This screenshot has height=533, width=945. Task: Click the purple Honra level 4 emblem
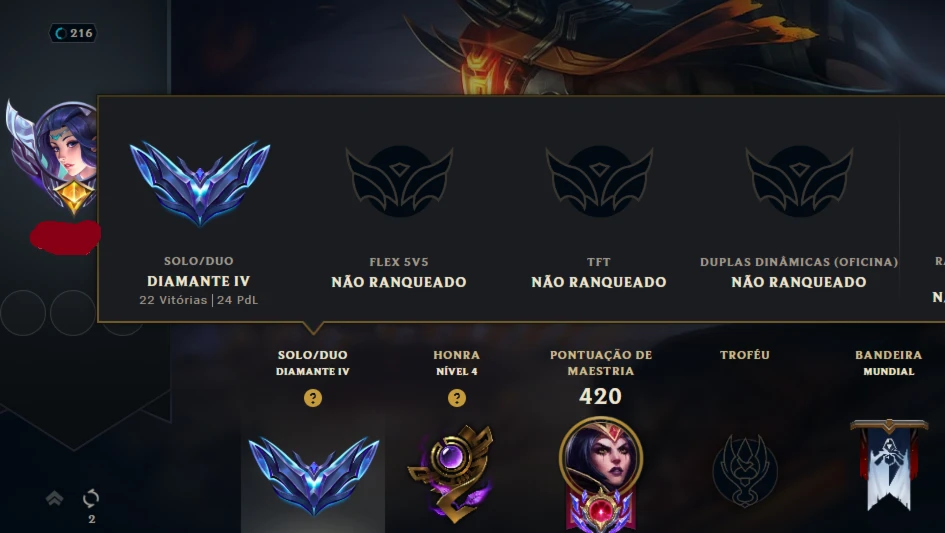pos(452,473)
